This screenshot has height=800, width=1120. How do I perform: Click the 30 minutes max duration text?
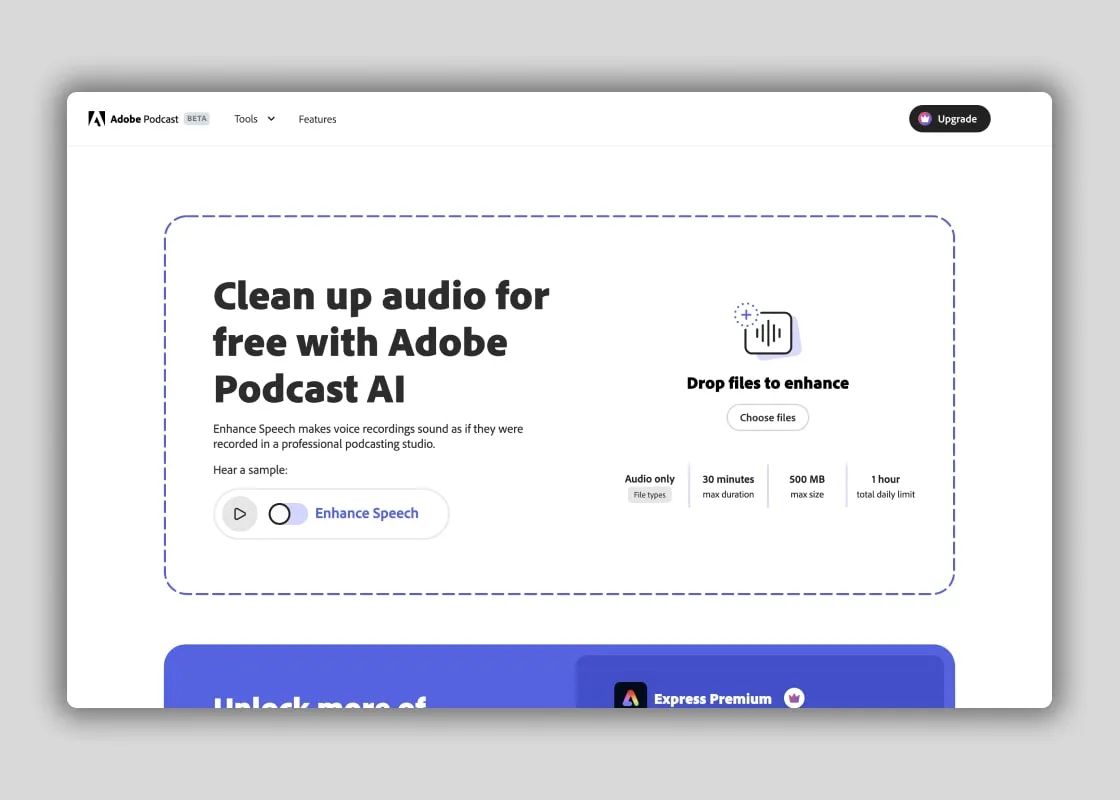[728, 486]
